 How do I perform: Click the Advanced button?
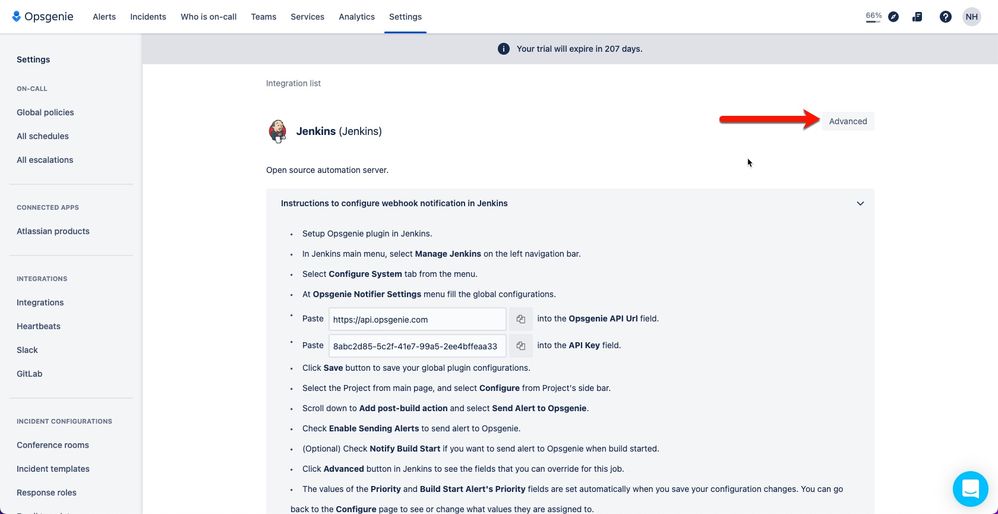click(x=848, y=121)
